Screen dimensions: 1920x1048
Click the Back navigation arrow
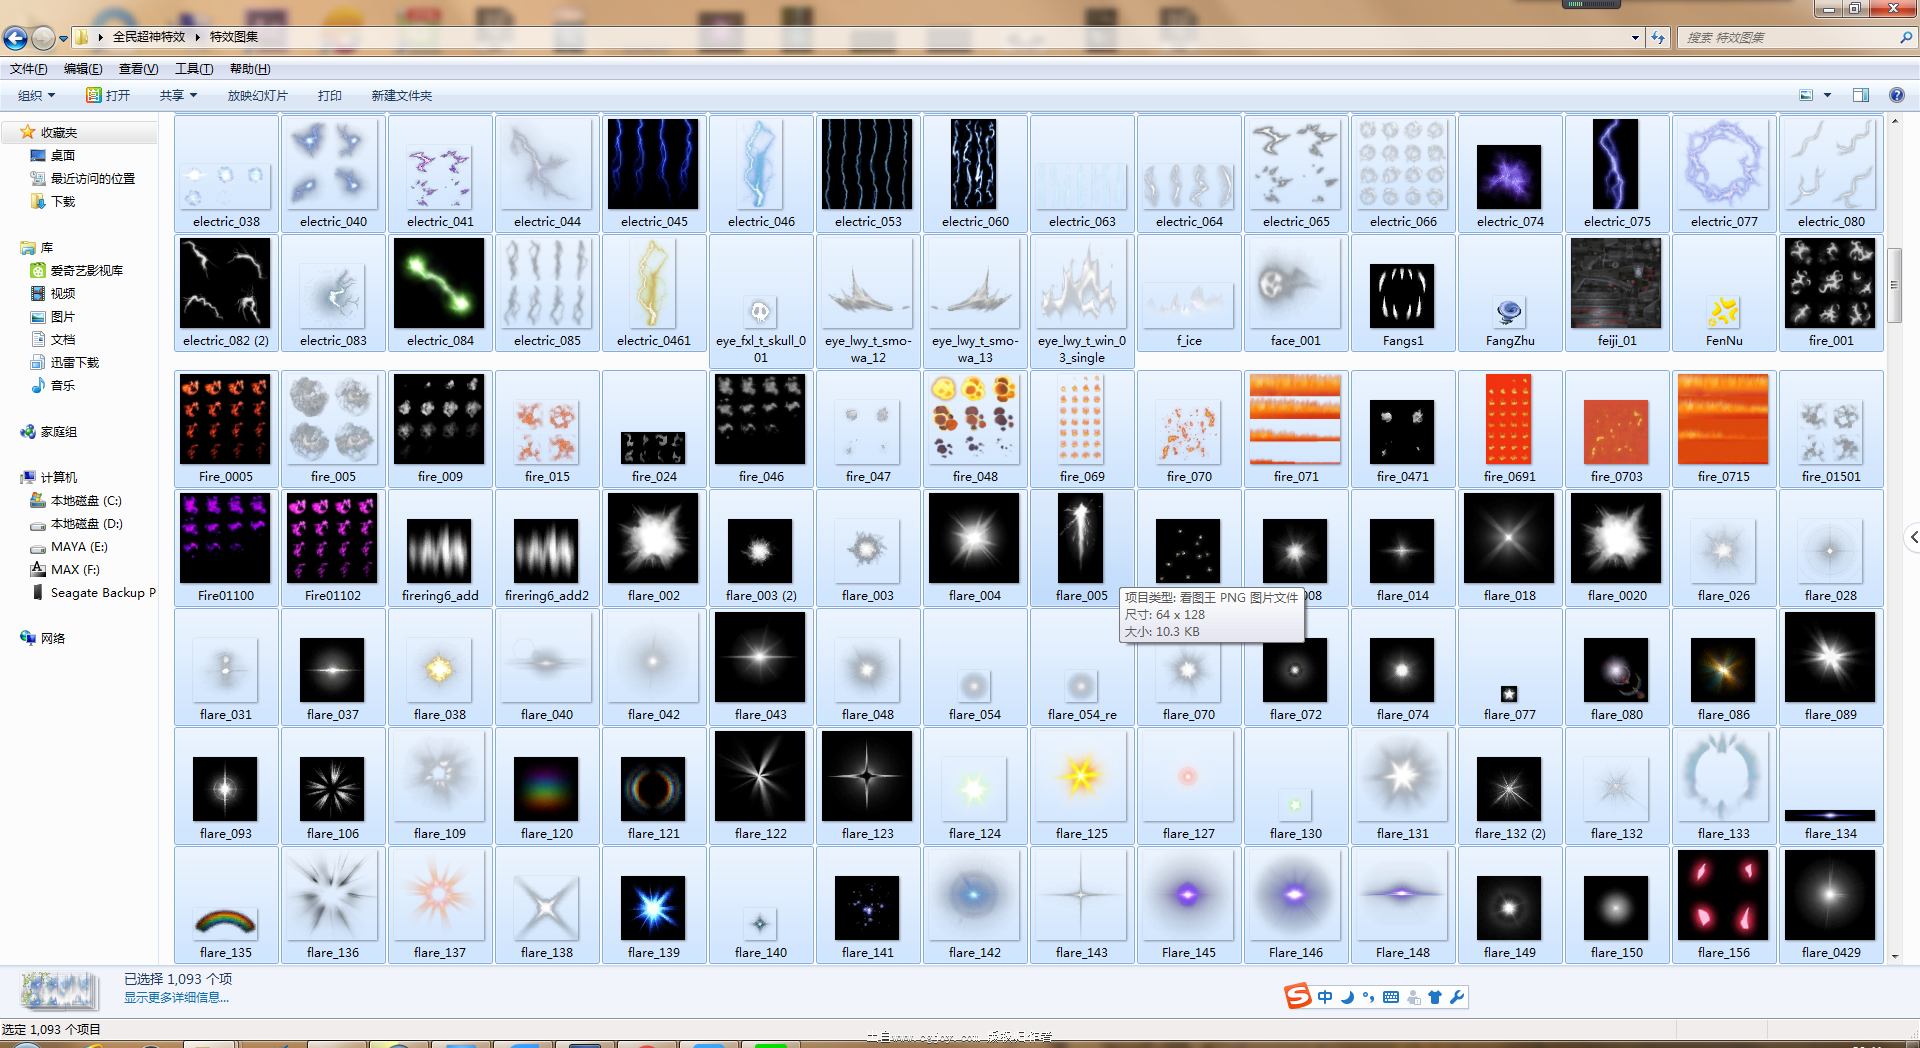pyautogui.click(x=15, y=38)
